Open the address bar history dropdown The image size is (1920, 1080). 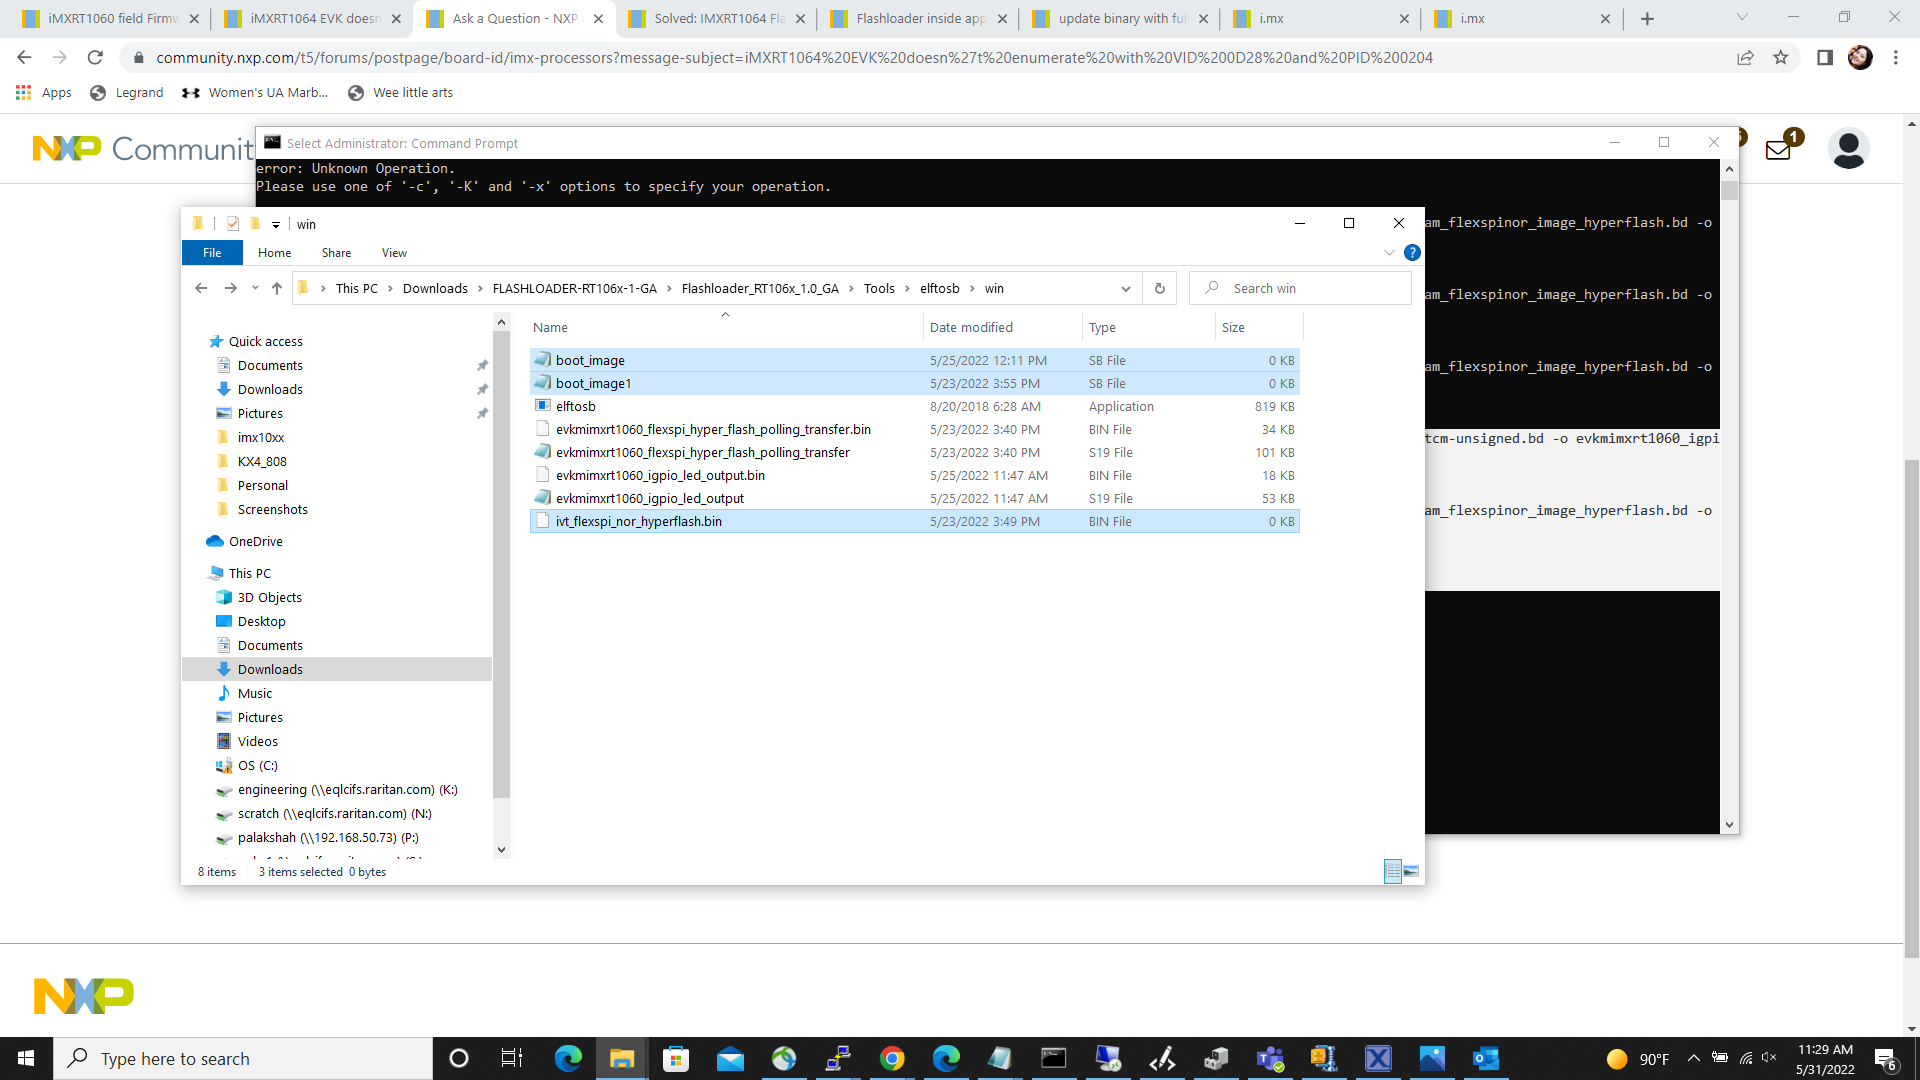pyautogui.click(x=1126, y=288)
